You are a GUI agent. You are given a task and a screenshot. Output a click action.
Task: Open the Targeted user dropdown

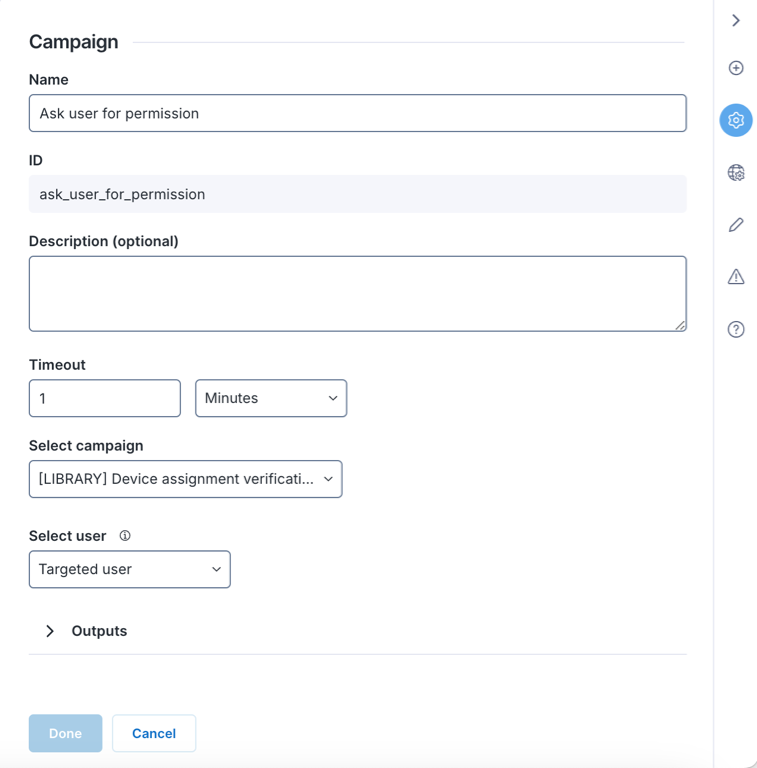tap(130, 569)
